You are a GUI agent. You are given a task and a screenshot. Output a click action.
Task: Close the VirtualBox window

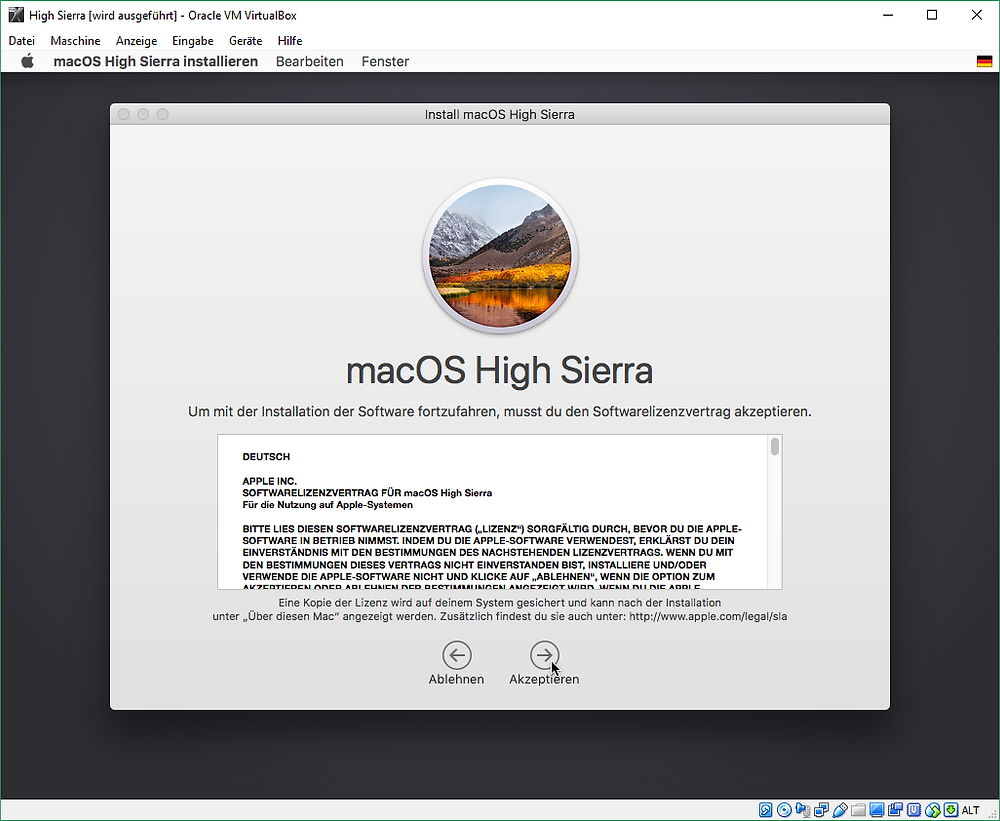point(976,15)
